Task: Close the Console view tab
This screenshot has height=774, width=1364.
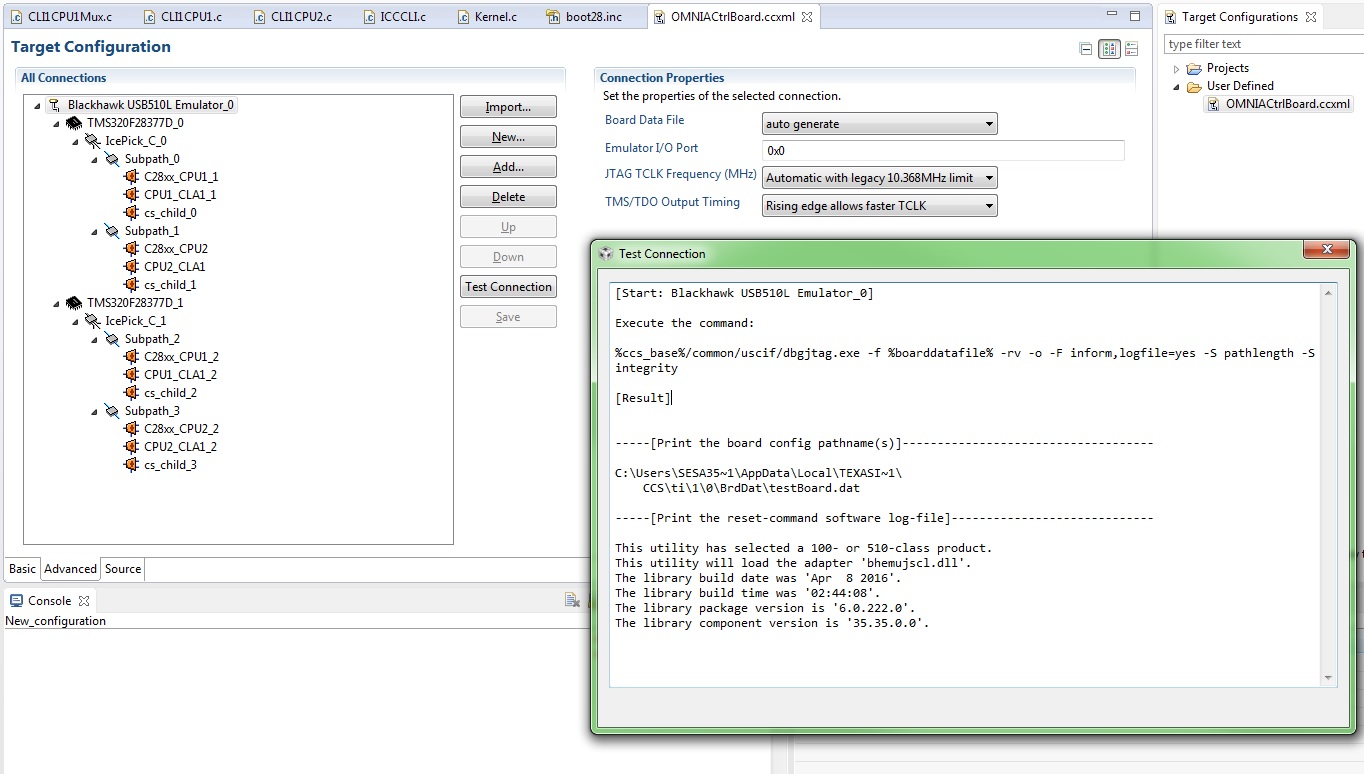Action: 84,601
